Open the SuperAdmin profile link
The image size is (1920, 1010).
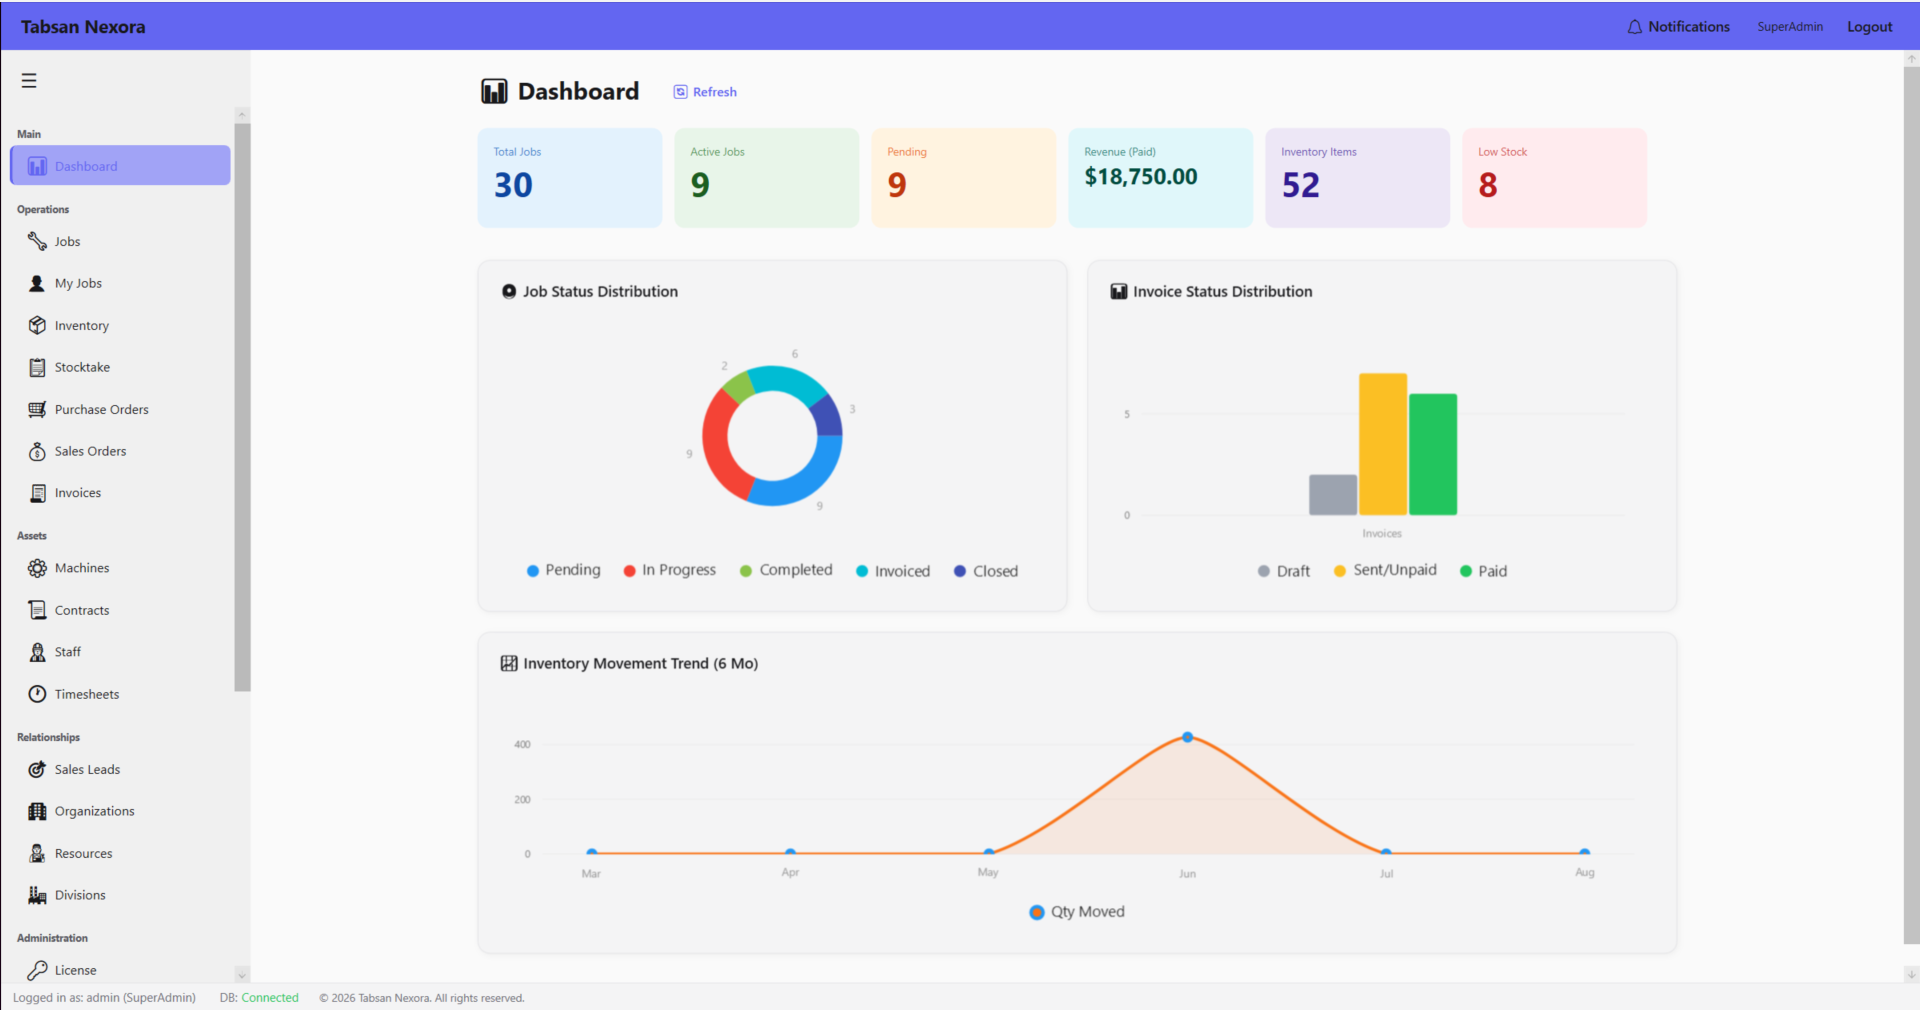pyautogui.click(x=1790, y=27)
